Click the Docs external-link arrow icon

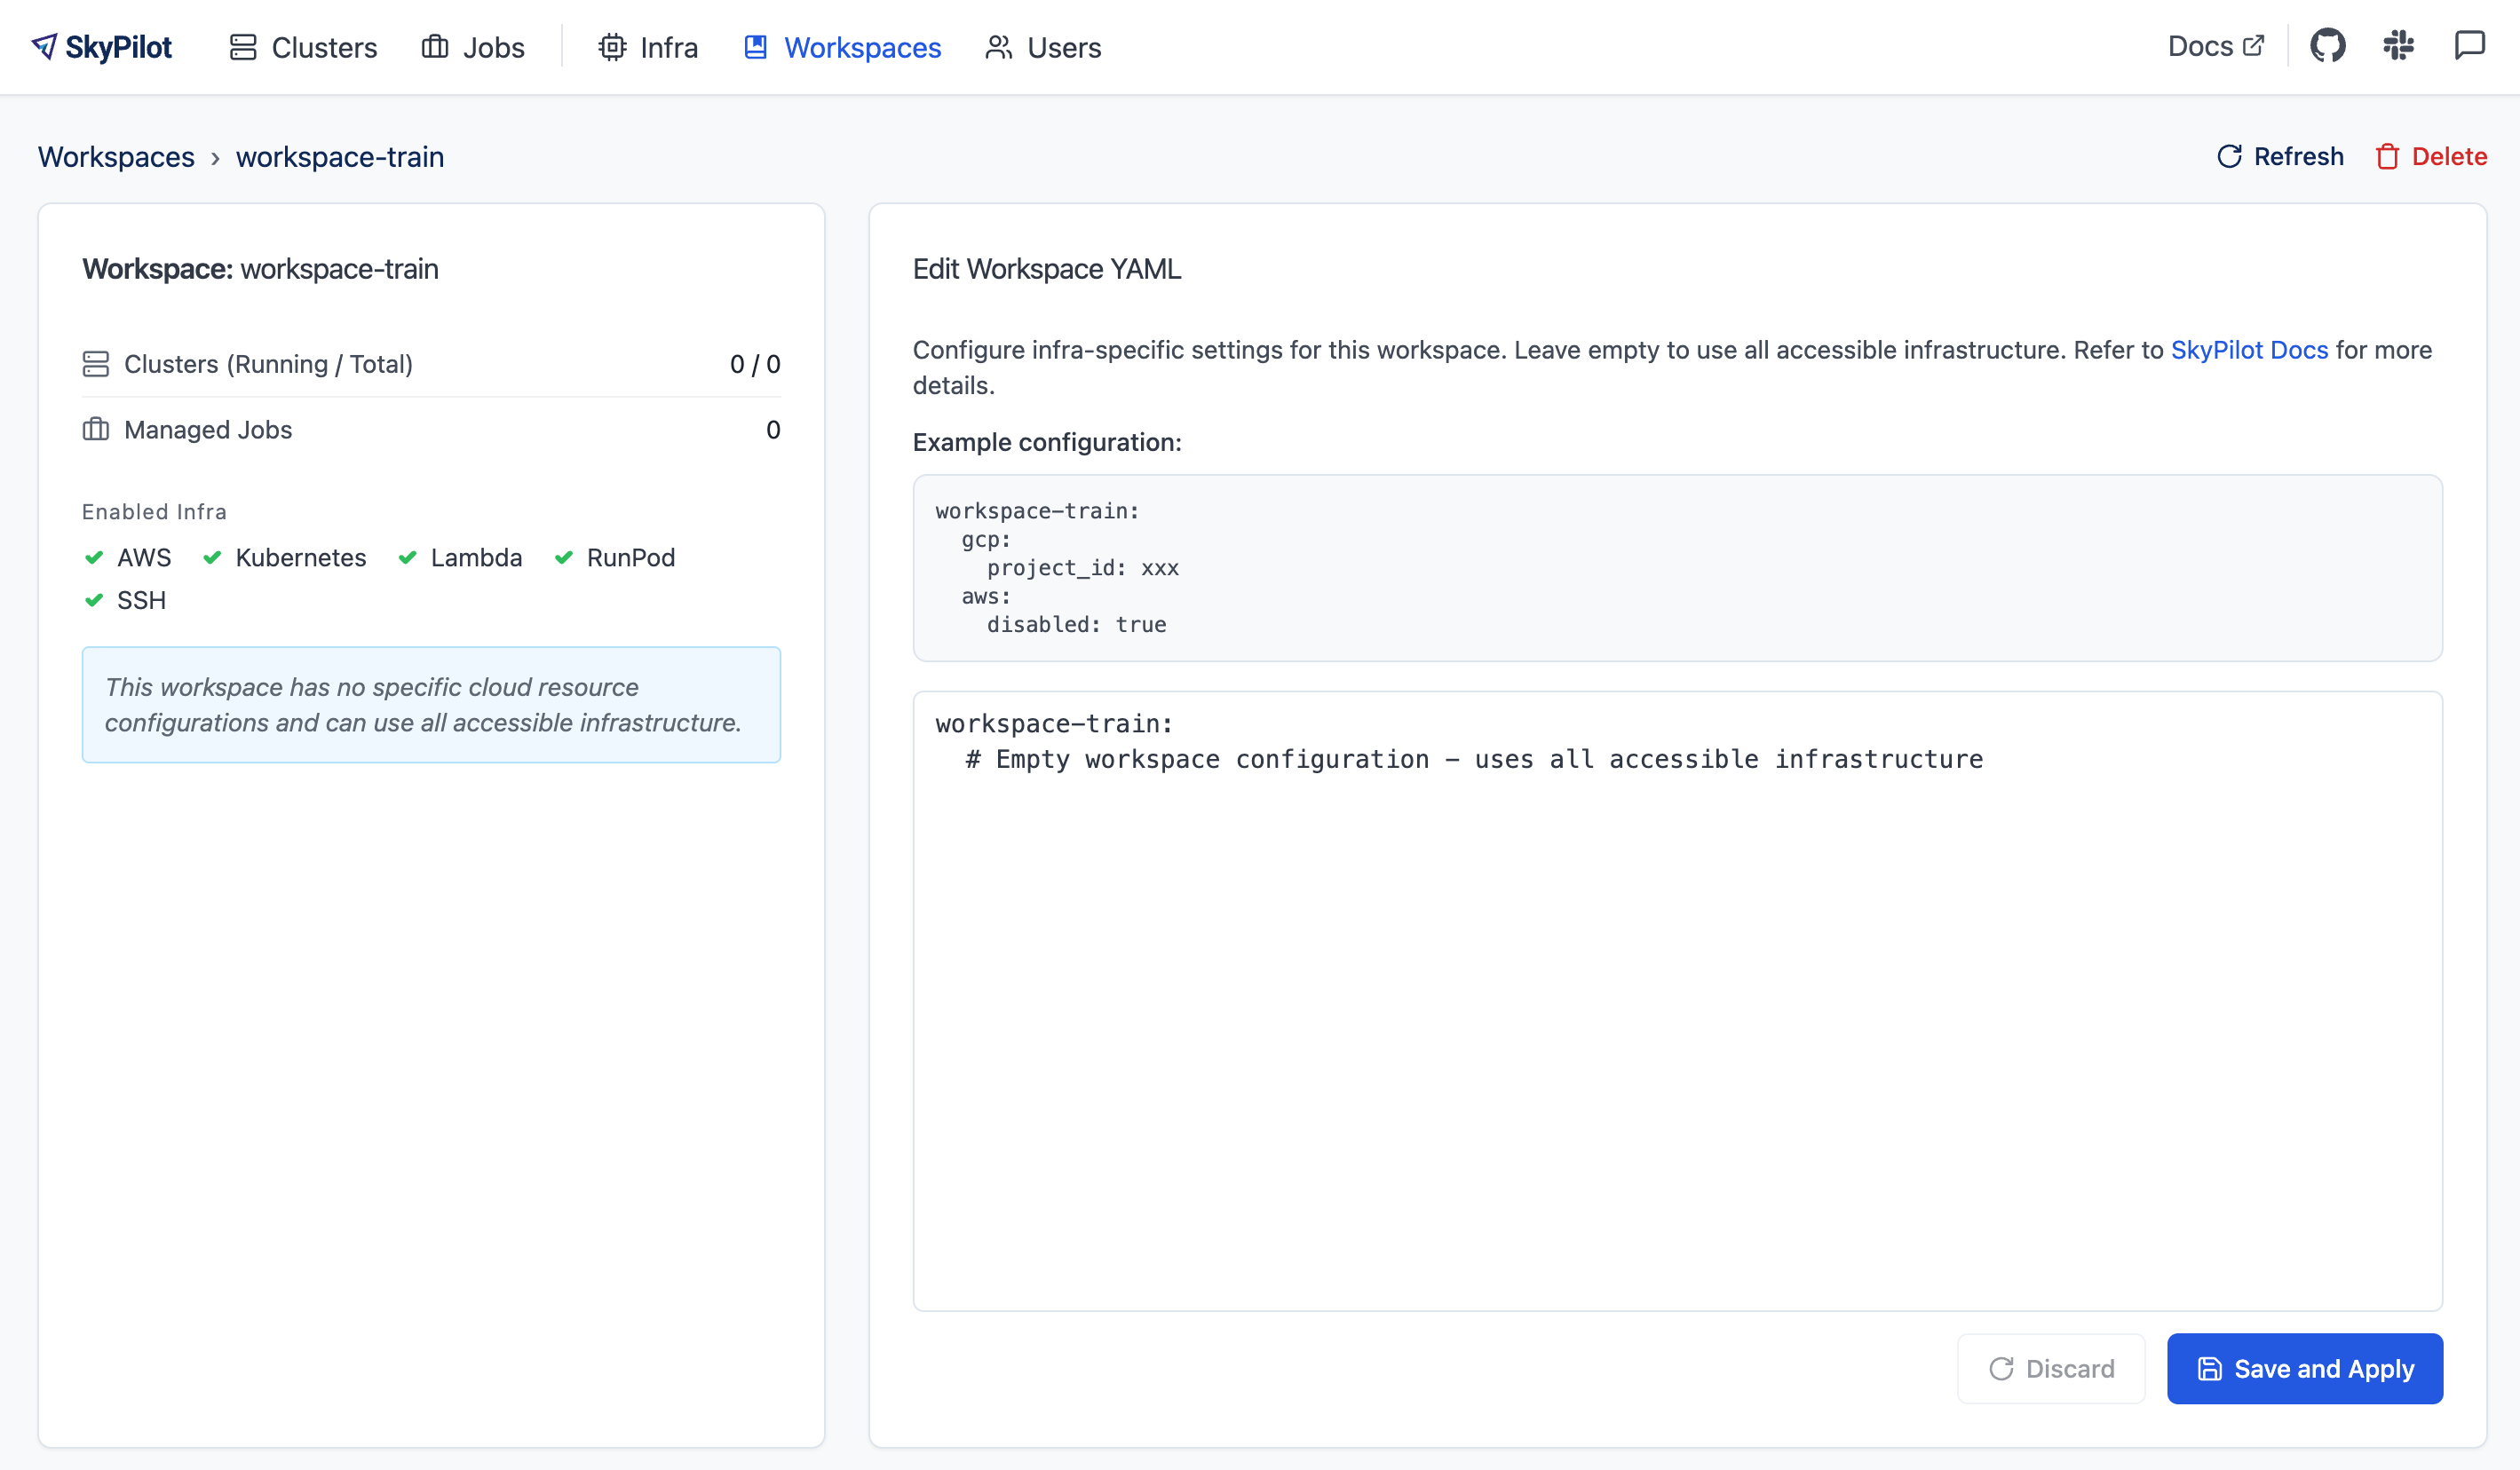point(2253,45)
